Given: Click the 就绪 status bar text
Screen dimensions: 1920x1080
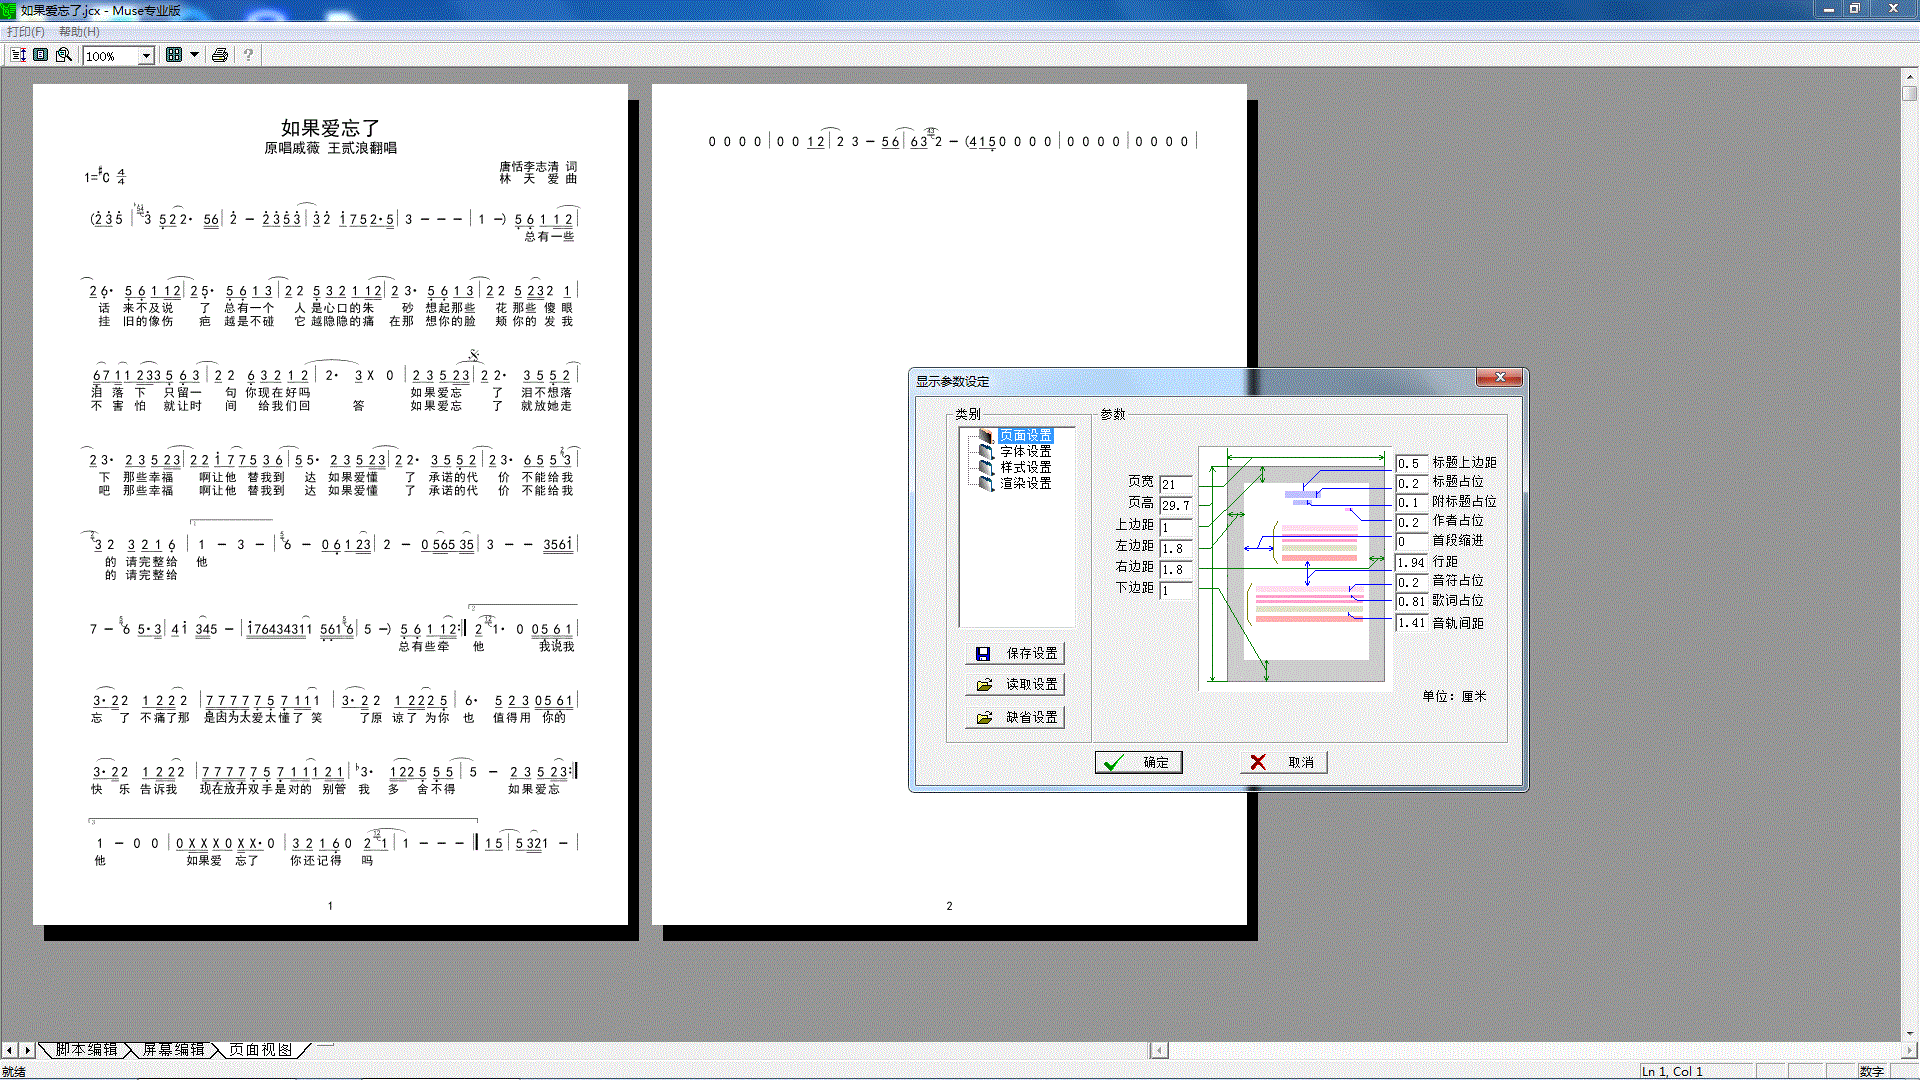Looking at the screenshot, I should tap(14, 1071).
